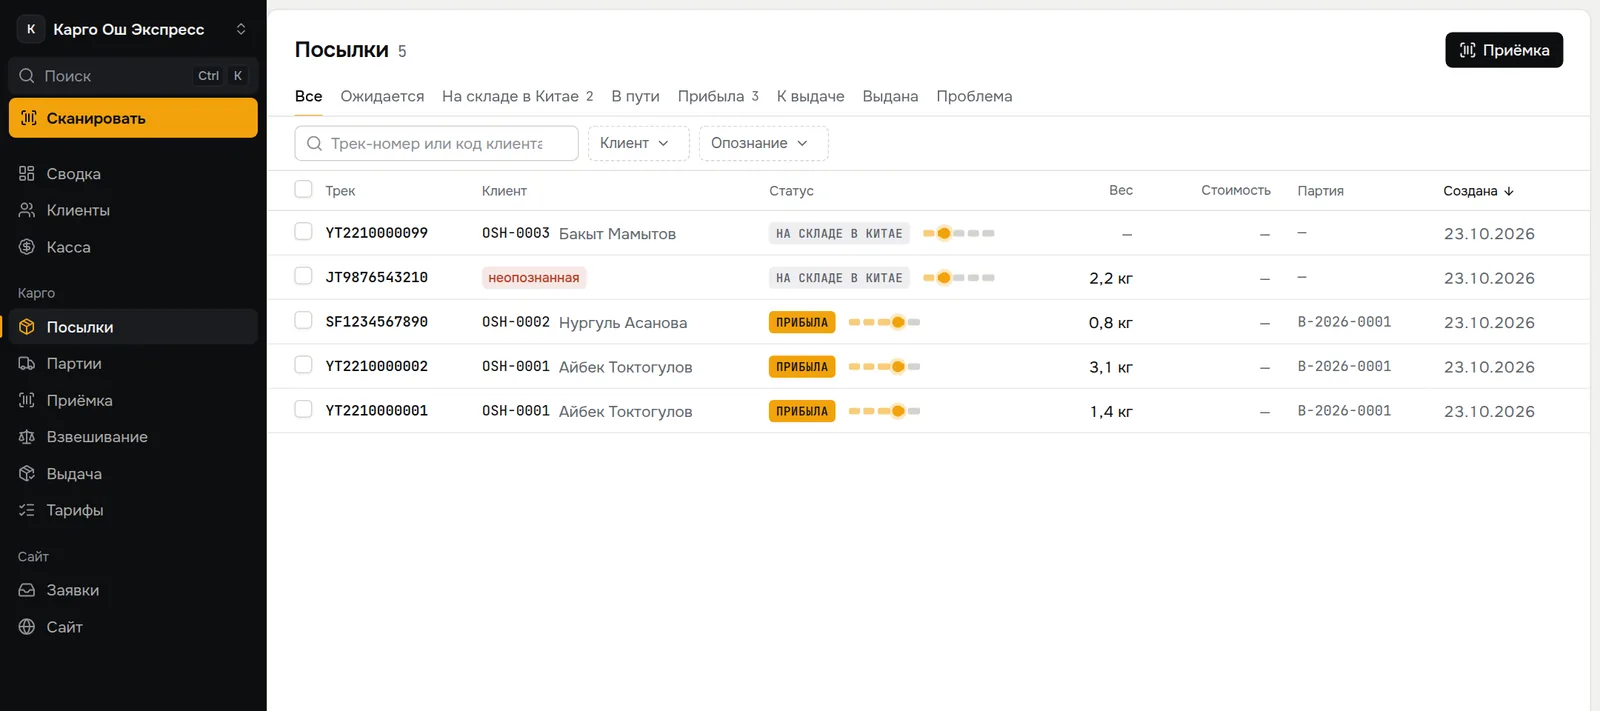Viewport: 1600px width, 711px height.
Task: Check the box for parcel JT9876543210
Action: tap(304, 276)
